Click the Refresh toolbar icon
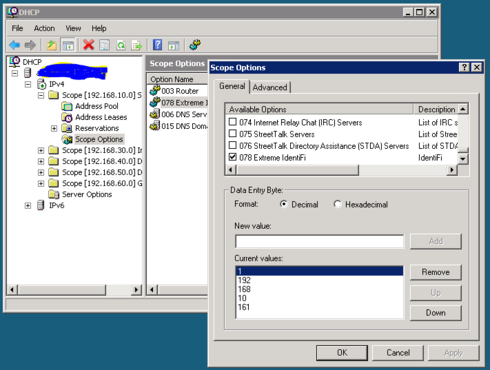The width and height of the screenshot is (490, 370). (121, 45)
